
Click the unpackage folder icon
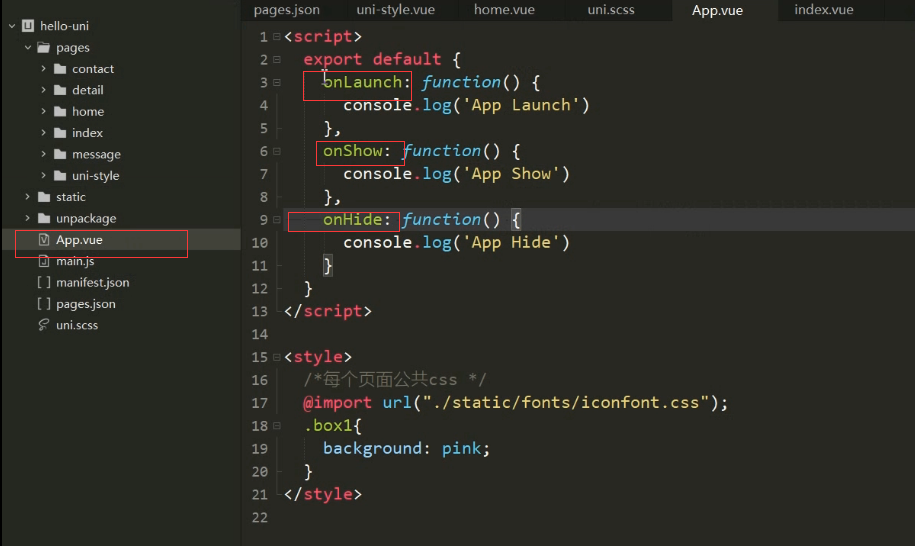pyautogui.click(x=44, y=218)
